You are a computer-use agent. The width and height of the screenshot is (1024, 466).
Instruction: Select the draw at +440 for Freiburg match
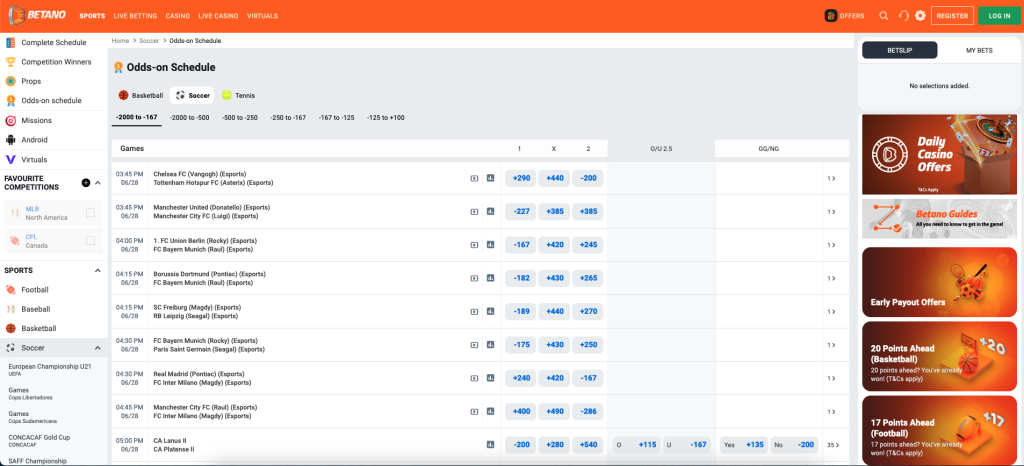554,311
